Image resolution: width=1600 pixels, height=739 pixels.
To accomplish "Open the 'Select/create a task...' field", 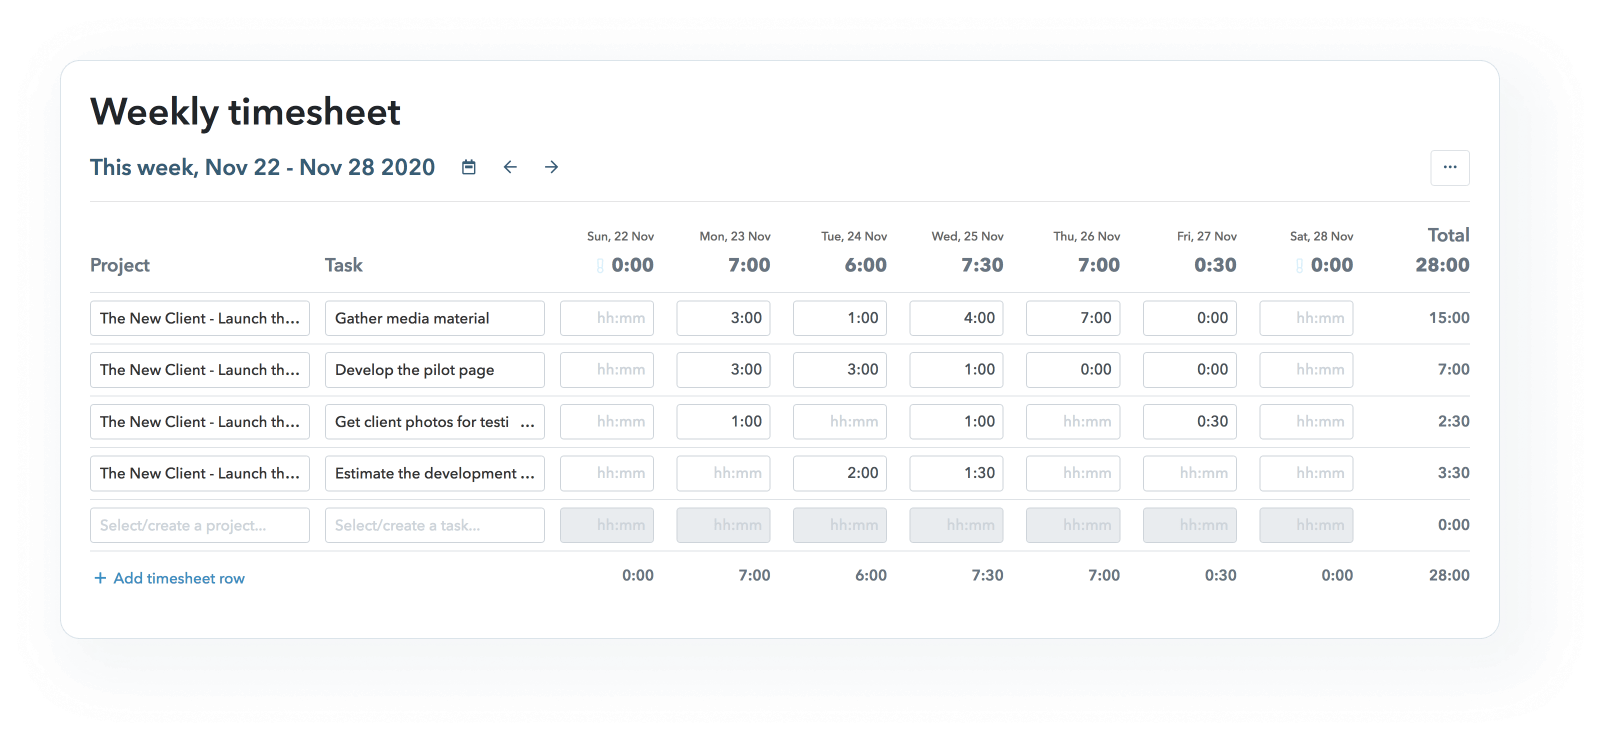I will click(x=435, y=525).
